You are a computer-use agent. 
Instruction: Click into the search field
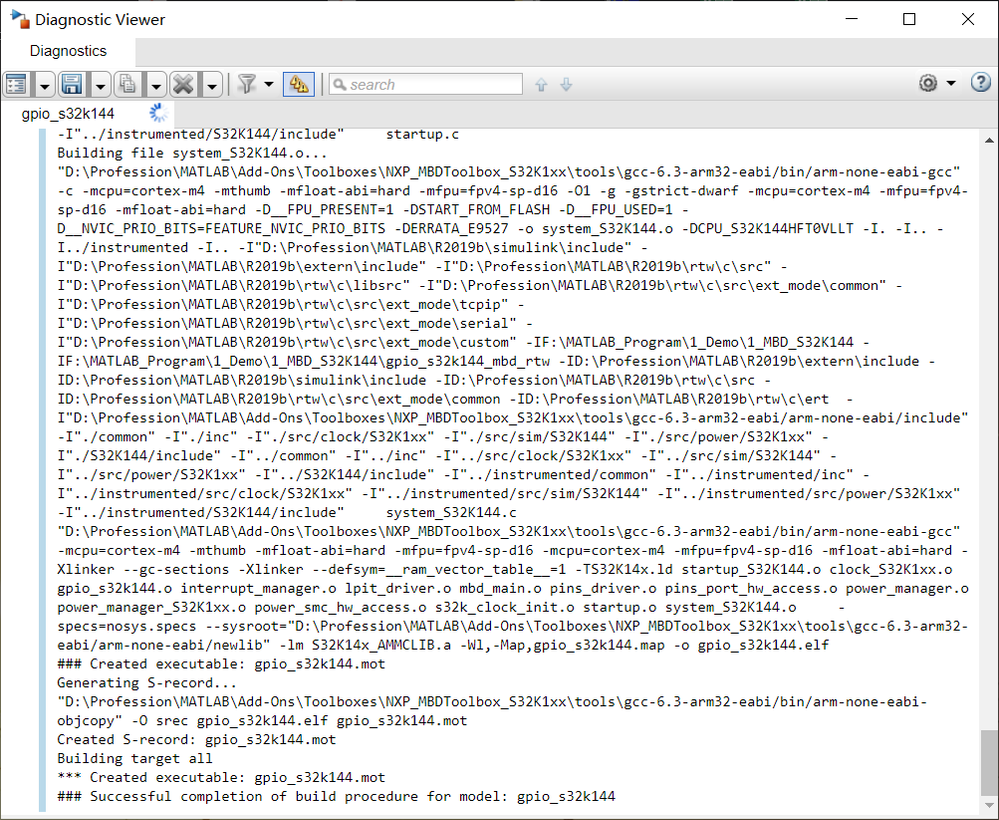click(426, 84)
